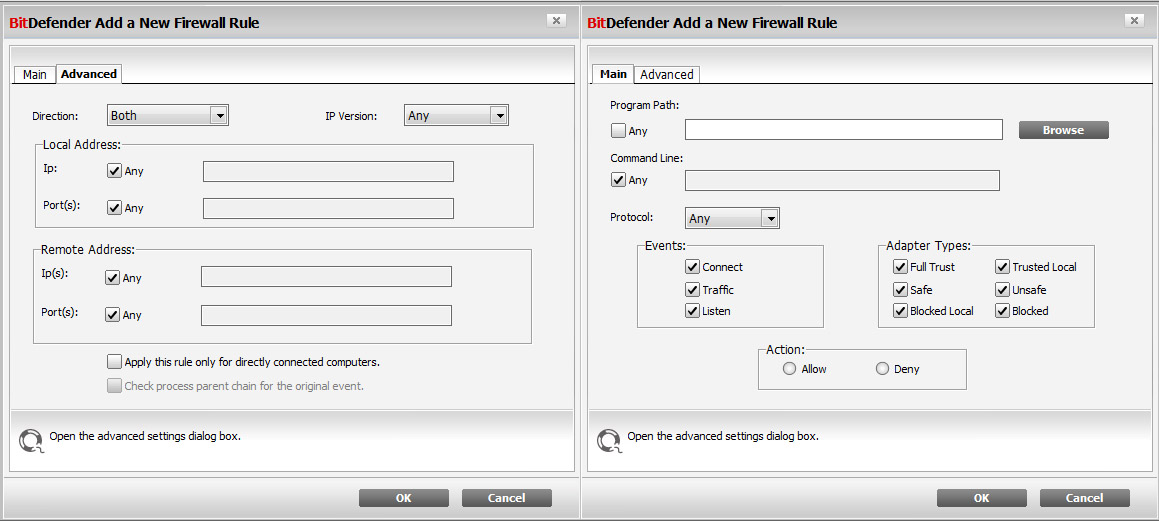Click Cancel in the Advanced dialog

(x=506, y=498)
